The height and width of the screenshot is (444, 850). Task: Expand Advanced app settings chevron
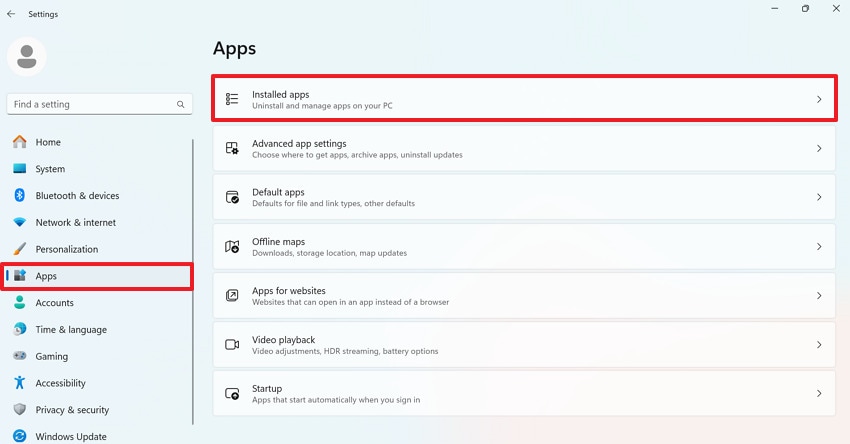pyautogui.click(x=819, y=148)
